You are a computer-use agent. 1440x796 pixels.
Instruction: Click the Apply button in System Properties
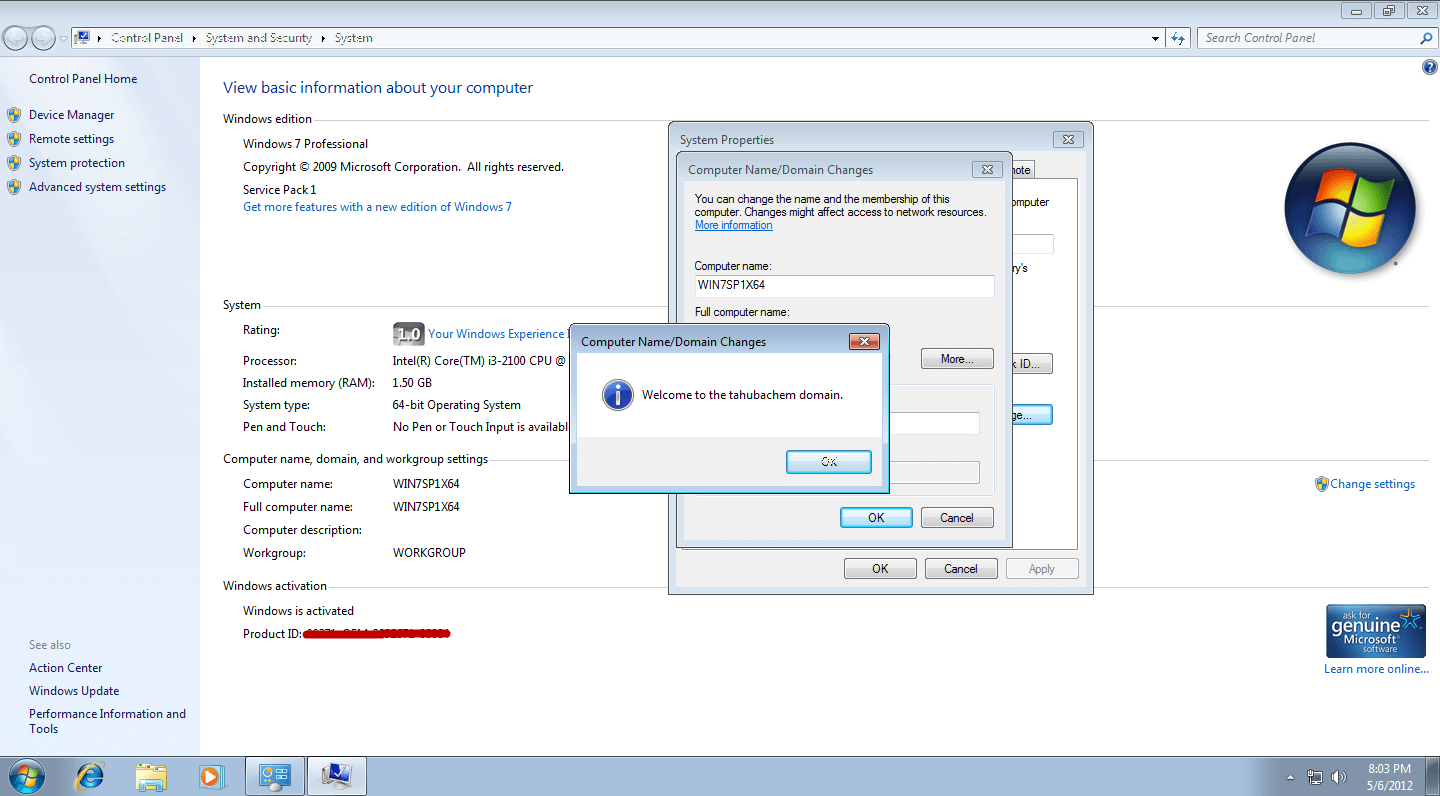coord(1042,569)
